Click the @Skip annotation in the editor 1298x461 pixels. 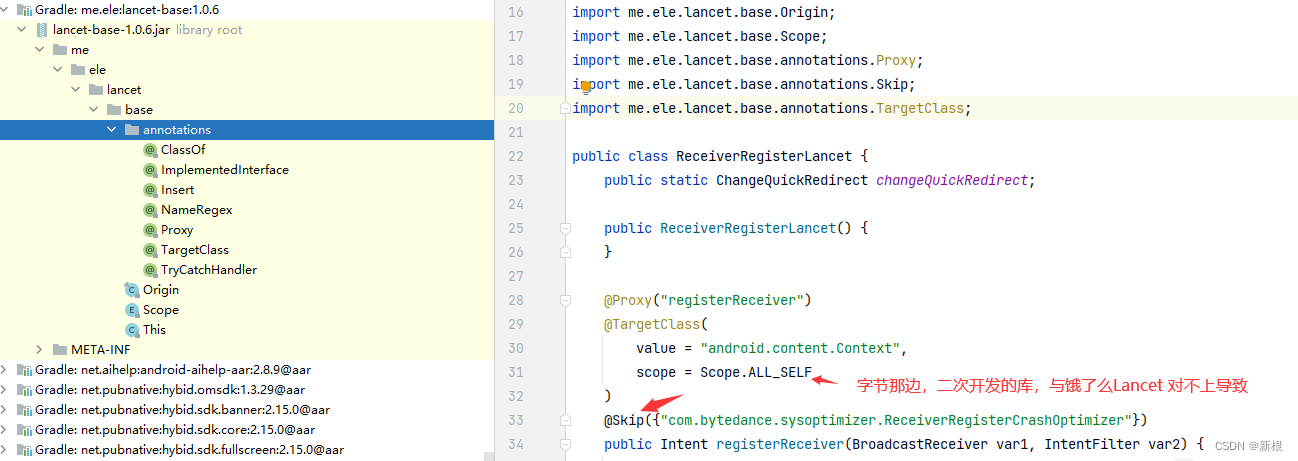(x=624, y=420)
